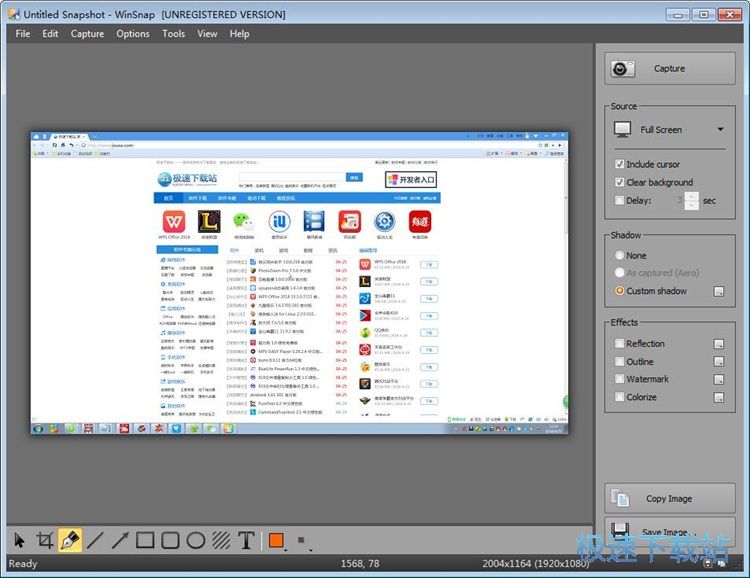Select the Pen drawing tool
The image size is (750, 578).
click(x=70, y=541)
